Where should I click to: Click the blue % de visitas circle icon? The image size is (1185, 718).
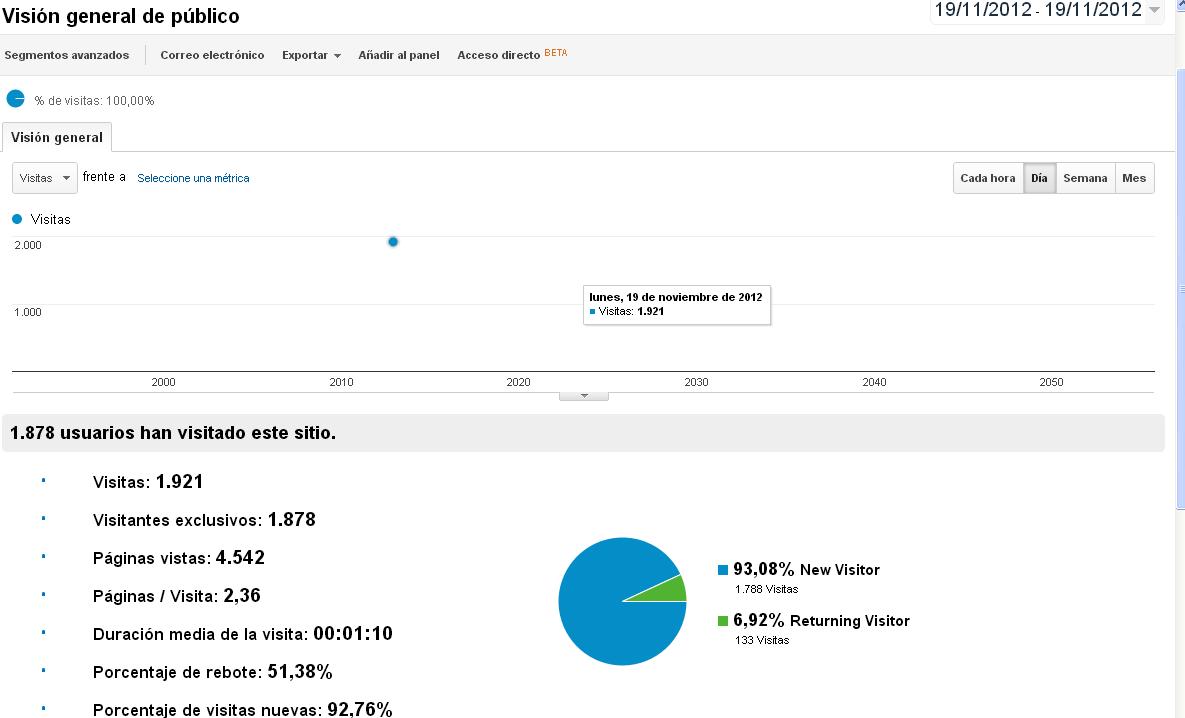(x=15, y=99)
